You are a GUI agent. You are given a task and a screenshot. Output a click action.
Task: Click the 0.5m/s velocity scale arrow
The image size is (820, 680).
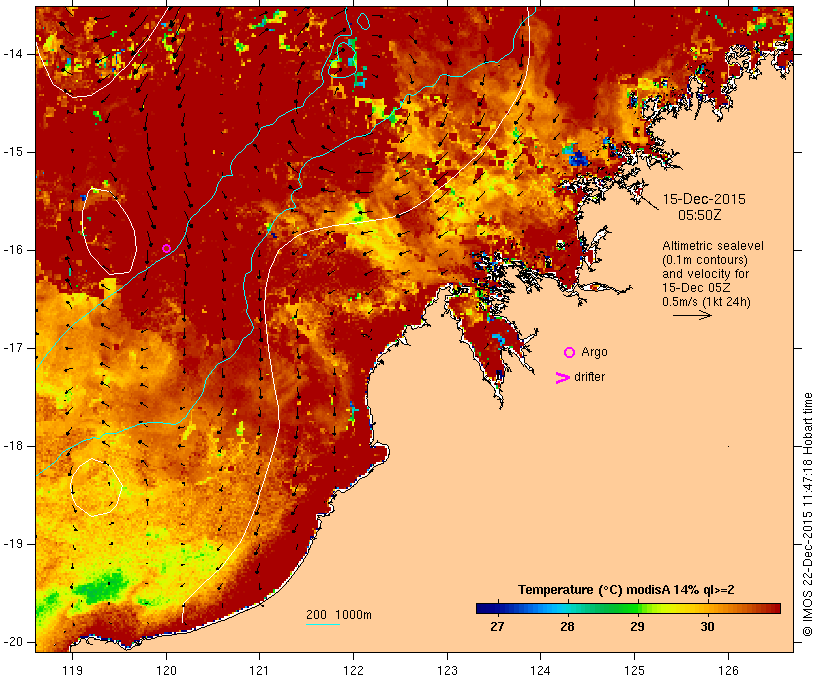pyautogui.click(x=692, y=315)
